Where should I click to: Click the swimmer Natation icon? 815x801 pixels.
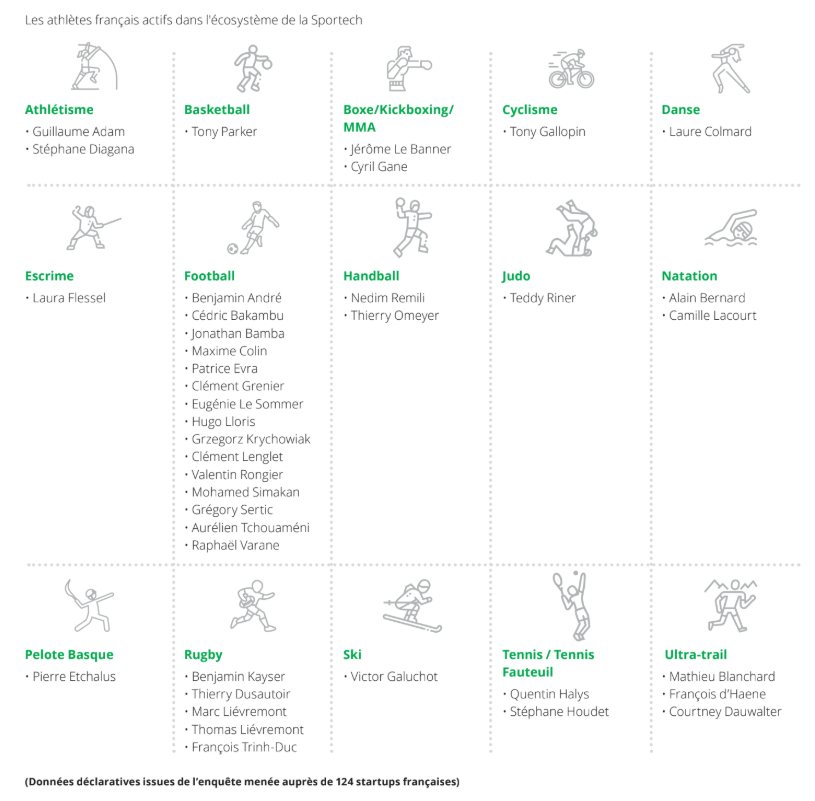click(731, 229)
